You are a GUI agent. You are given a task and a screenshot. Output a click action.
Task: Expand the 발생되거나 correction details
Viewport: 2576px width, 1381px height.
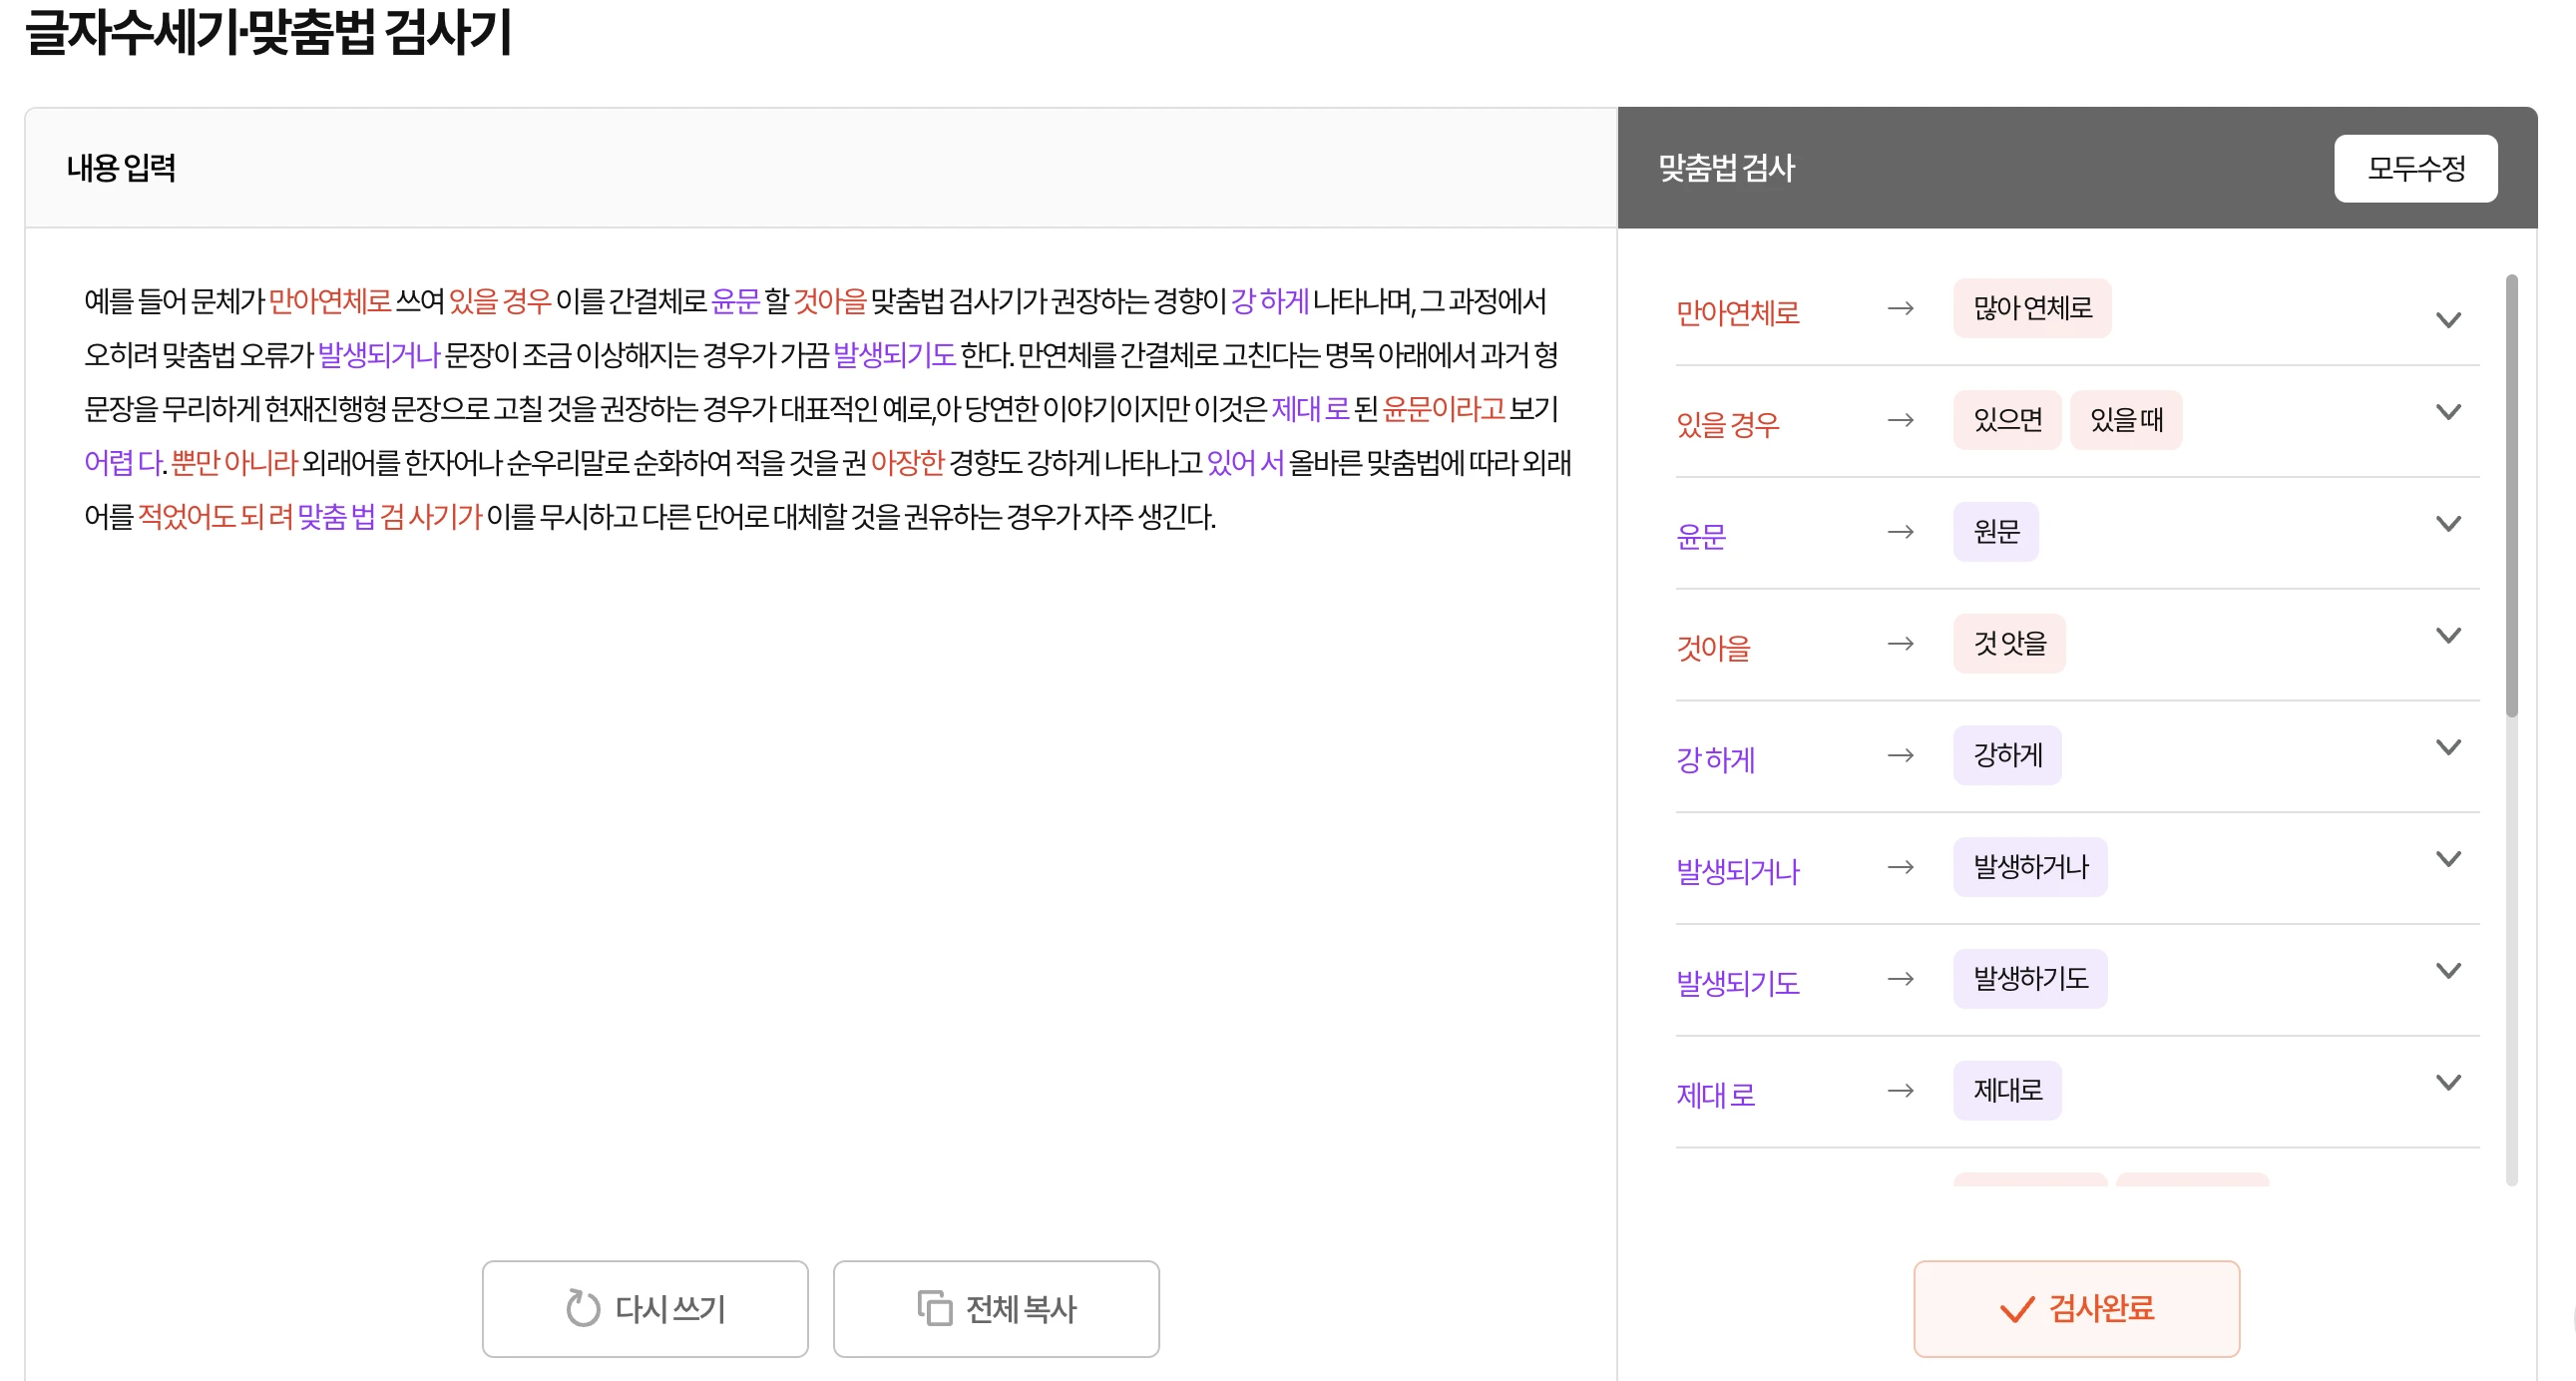tap(2450, 858)
